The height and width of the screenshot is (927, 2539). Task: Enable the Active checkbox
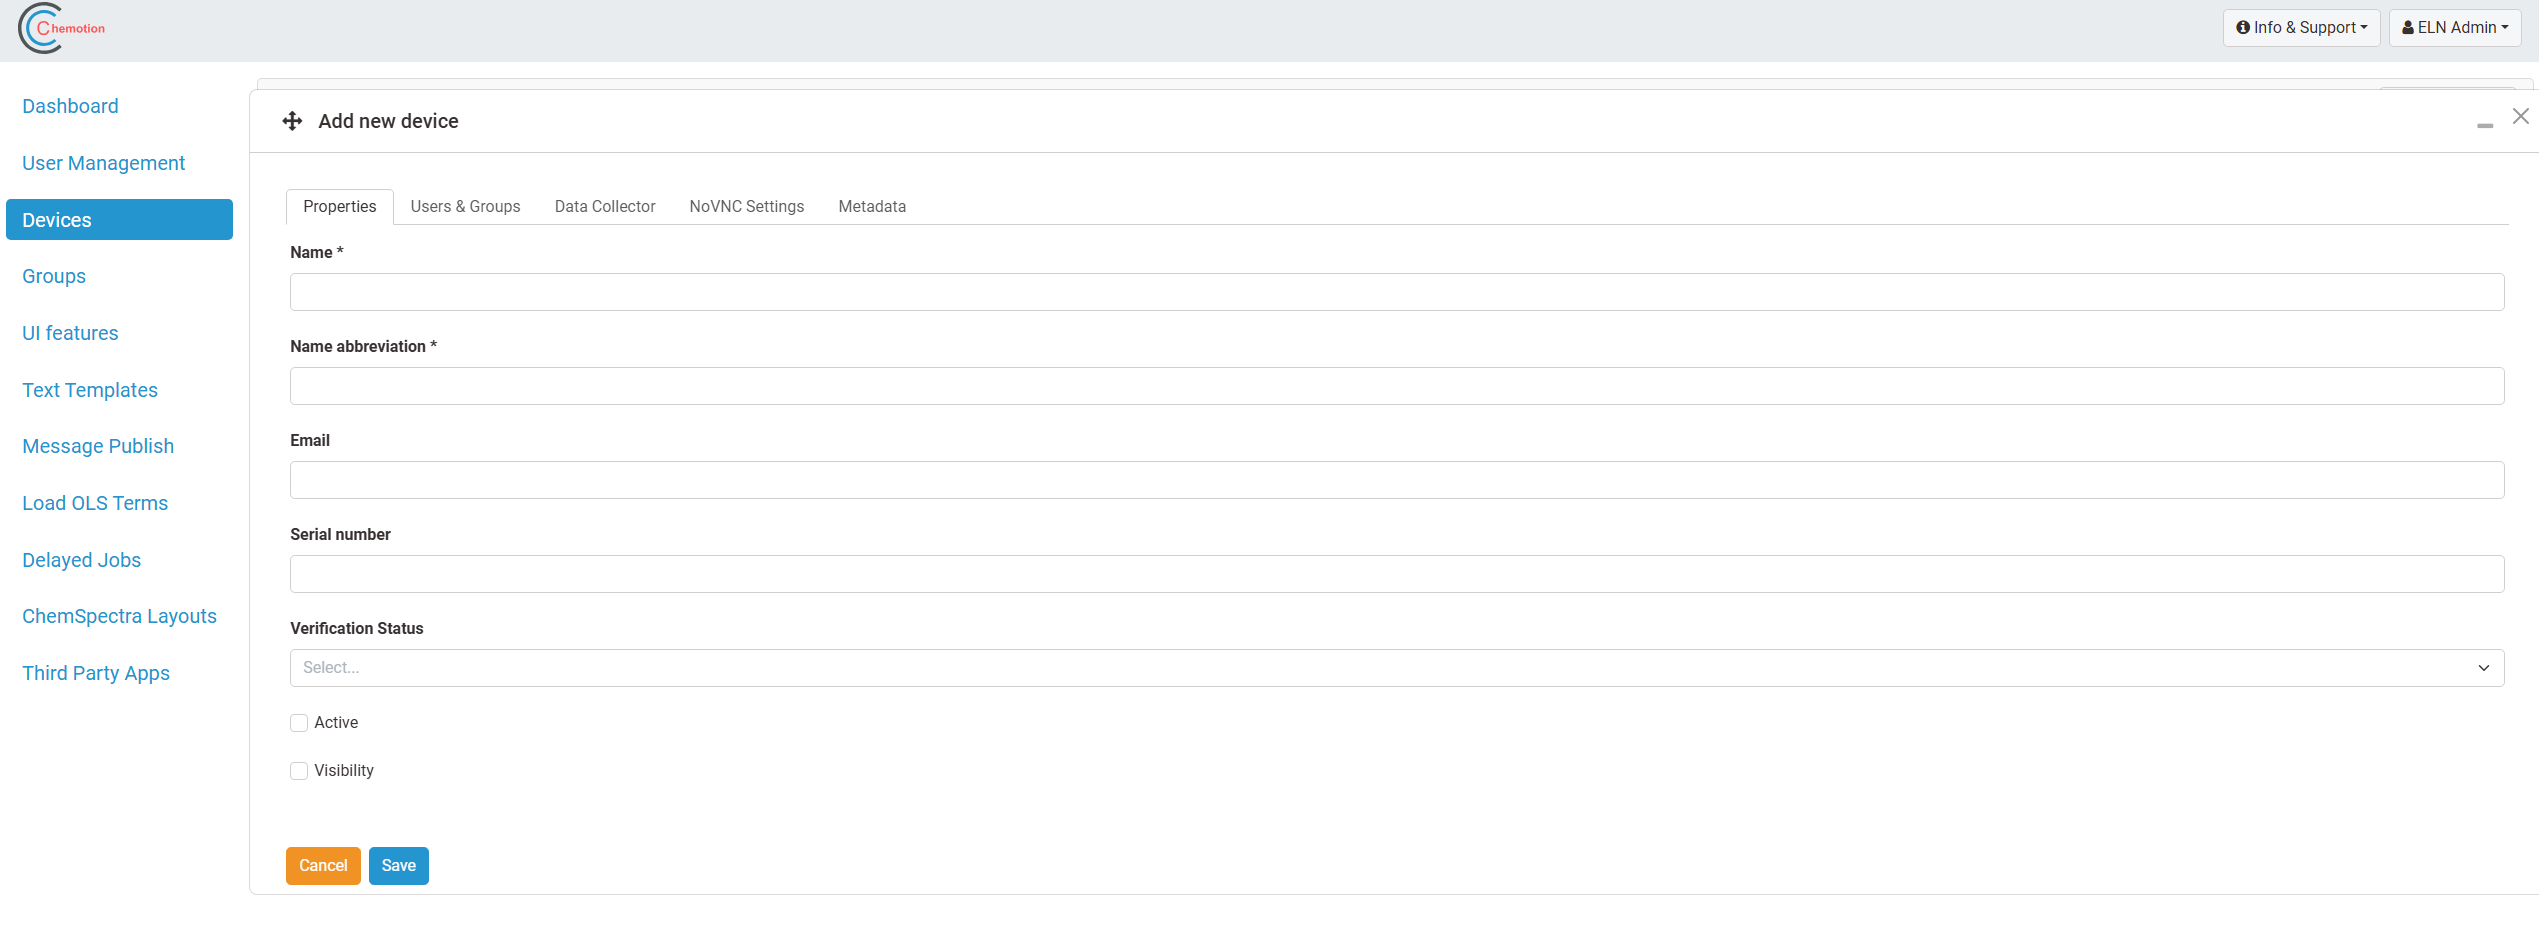[298, 722]
